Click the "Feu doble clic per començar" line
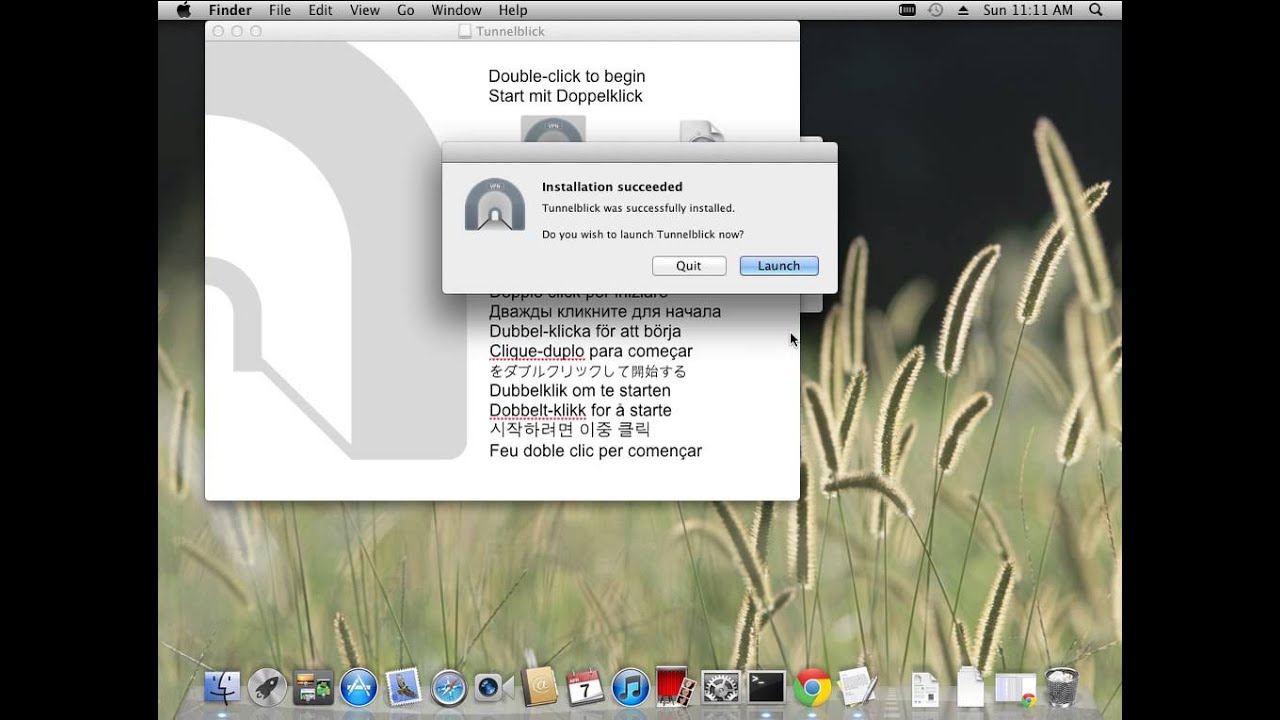 tap(596, 451)
